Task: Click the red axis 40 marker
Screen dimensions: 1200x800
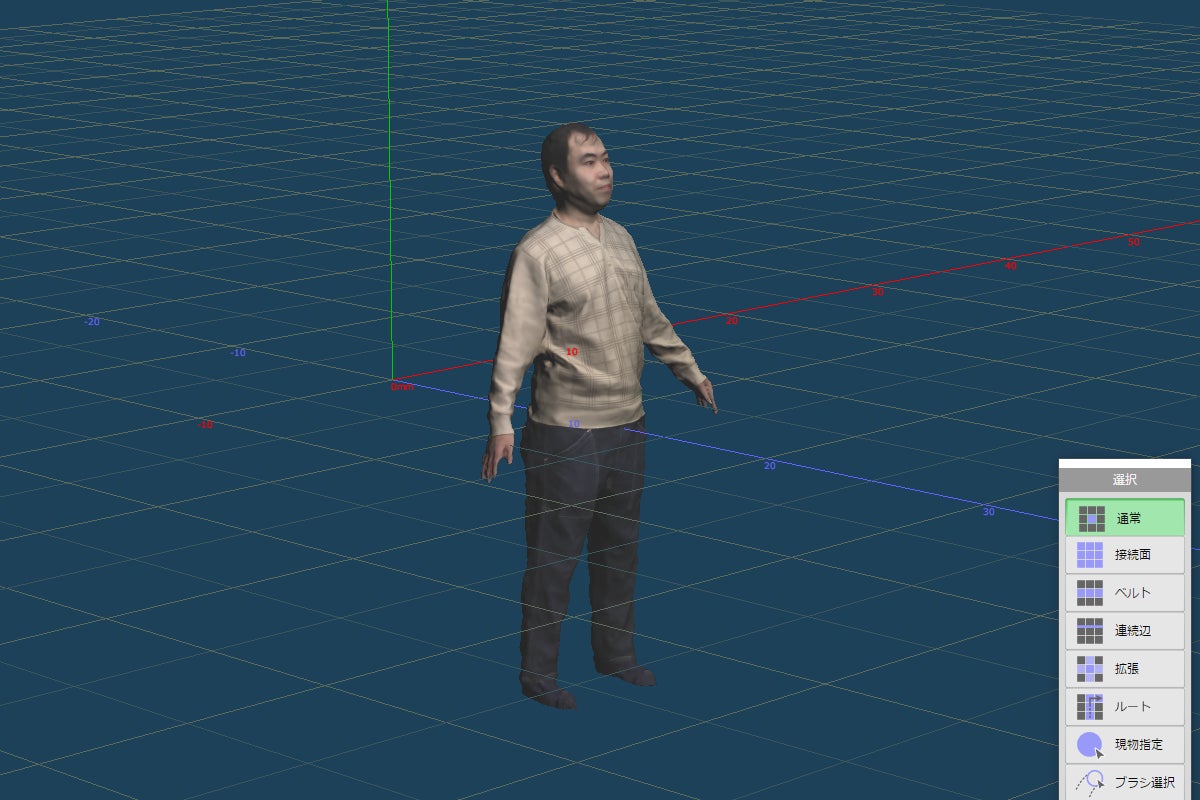Action: point(1010,266)
